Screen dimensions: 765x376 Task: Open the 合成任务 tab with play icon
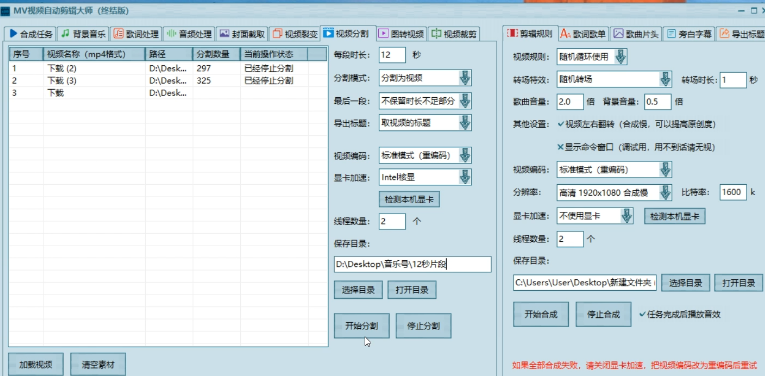[x=31, y=34]
